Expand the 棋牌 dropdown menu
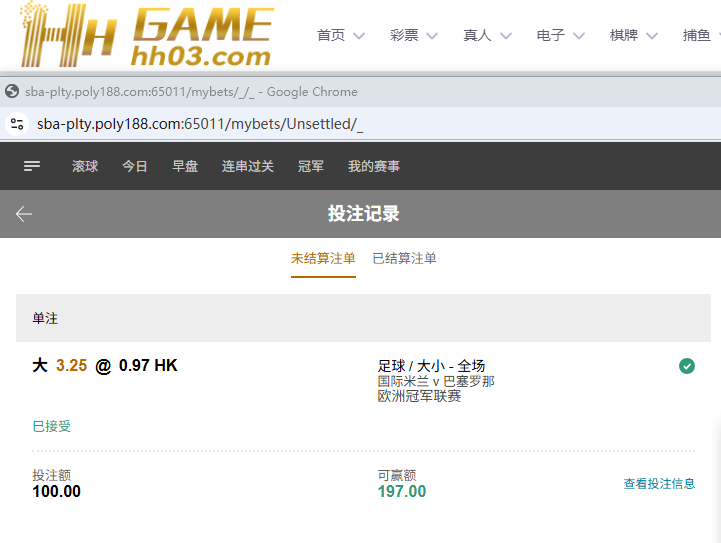The width and height of the screenshot is (721, 543). point(633,36)
